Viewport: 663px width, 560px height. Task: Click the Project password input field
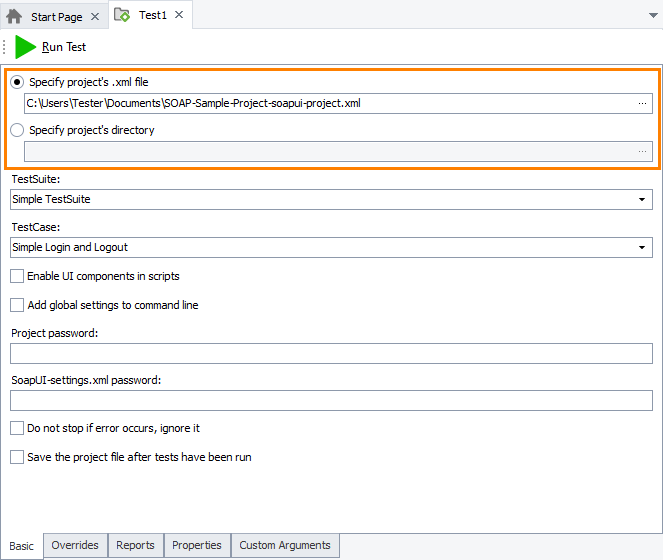[x=330, y=353]
